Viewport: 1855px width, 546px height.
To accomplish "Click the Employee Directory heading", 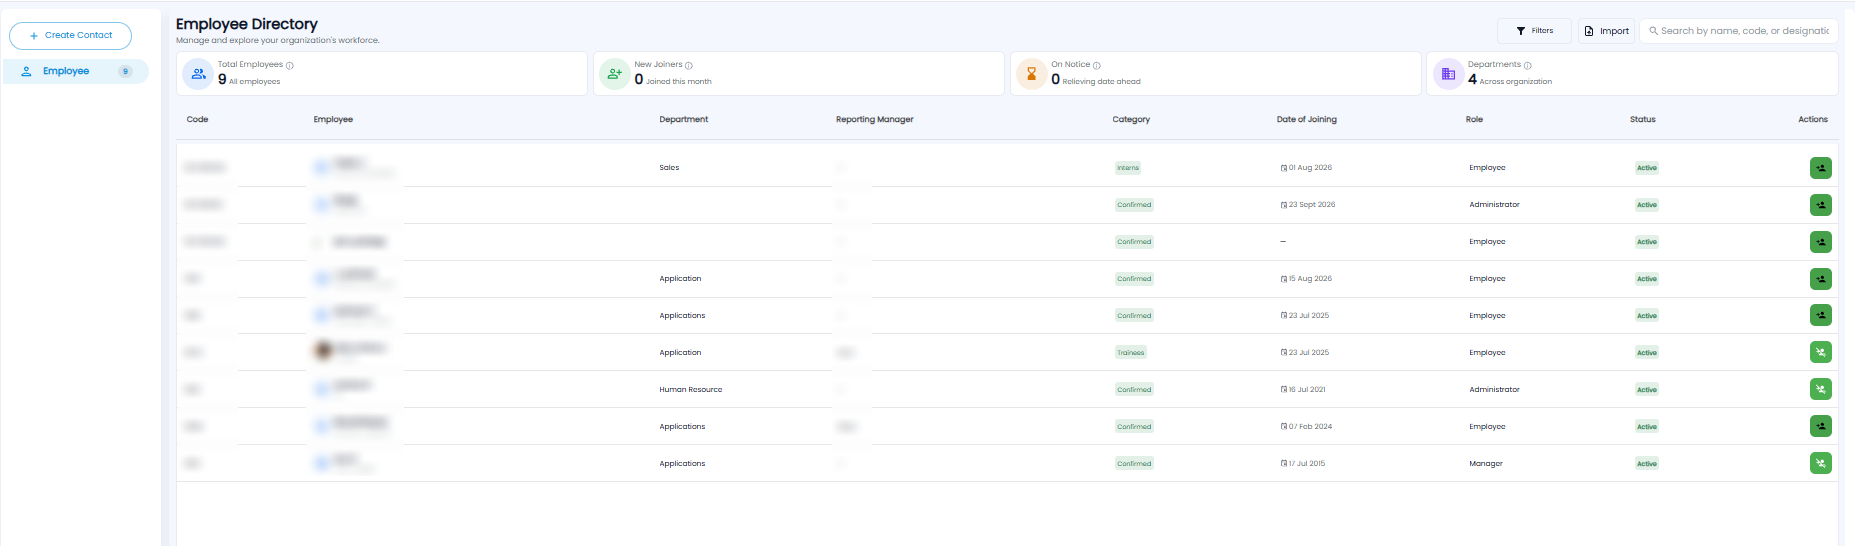I will click(x=247, y=24).
